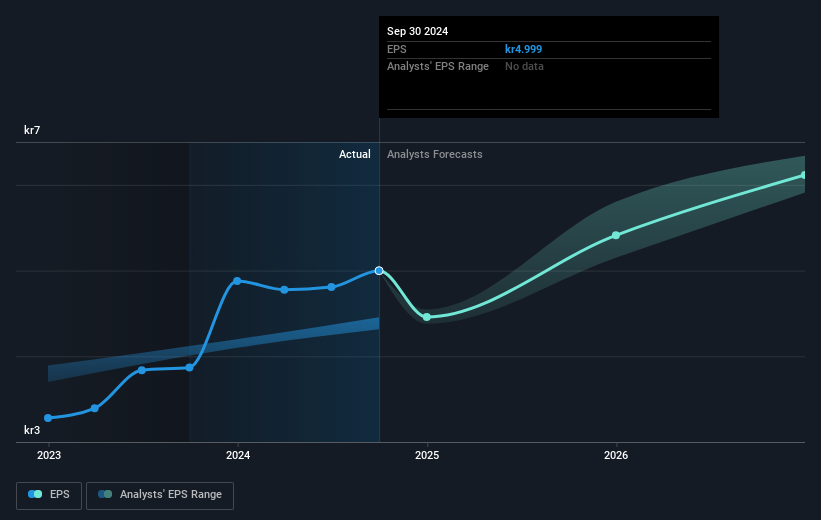
Task: Click the kr3 y-axis label
Action: (x=32, y=430)
